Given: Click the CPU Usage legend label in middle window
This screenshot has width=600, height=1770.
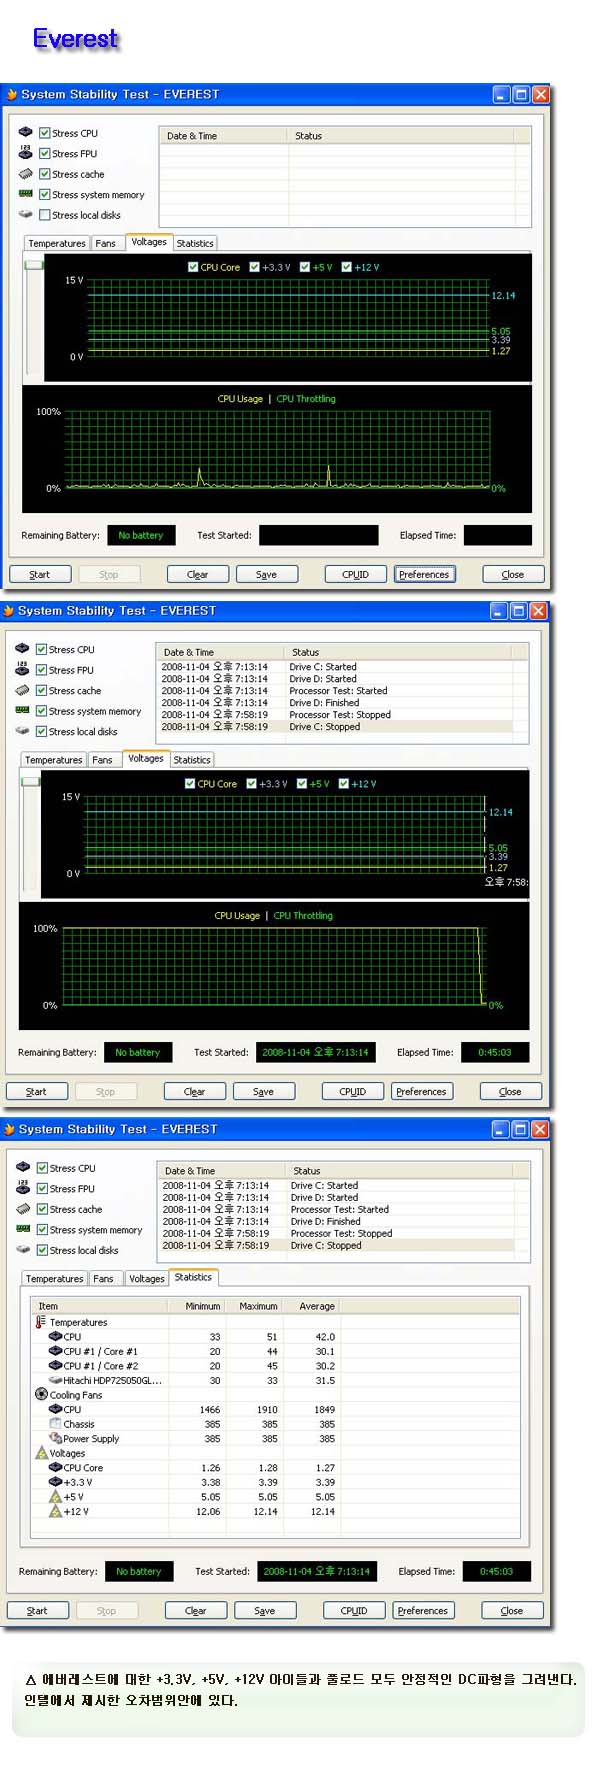Looking at the screenshot, I should click(x=237, y=915).
